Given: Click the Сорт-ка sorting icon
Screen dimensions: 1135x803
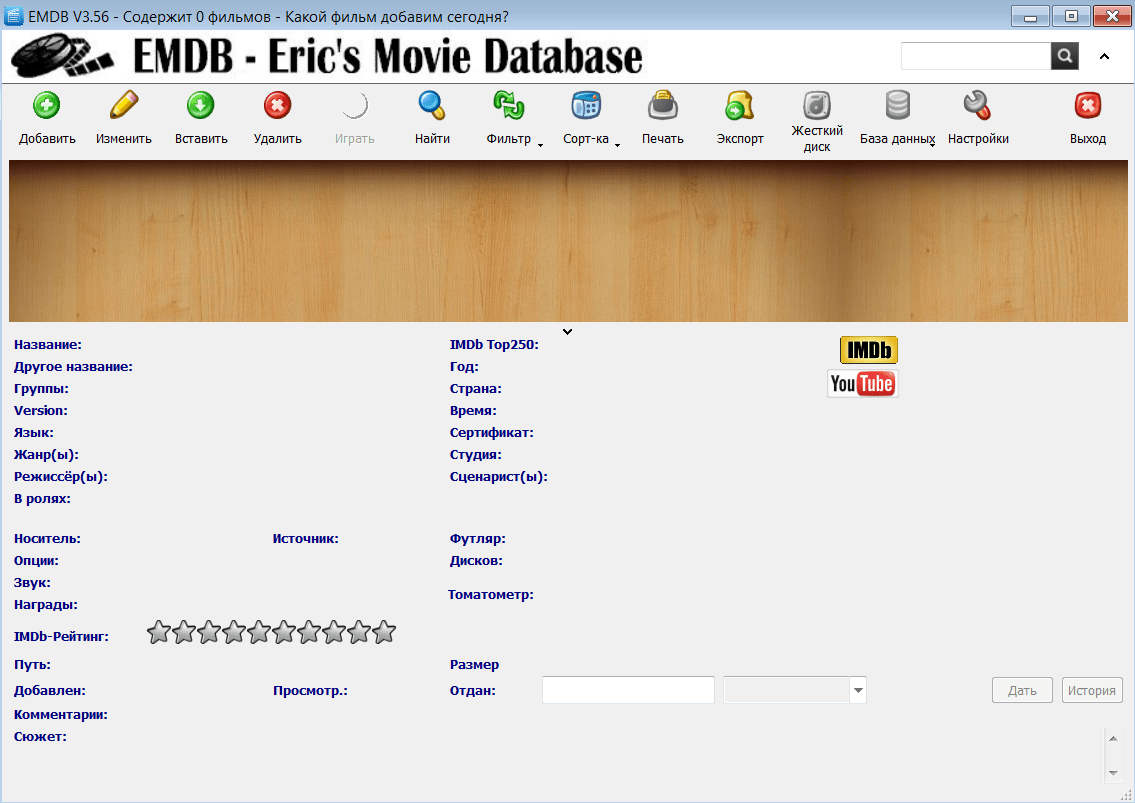Looking at the screenshot, I should [586, 106].
